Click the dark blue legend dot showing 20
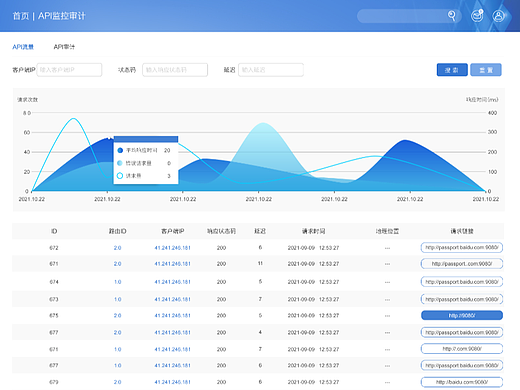The width and height of the screenshot is (520, 390). pos(120,150)
